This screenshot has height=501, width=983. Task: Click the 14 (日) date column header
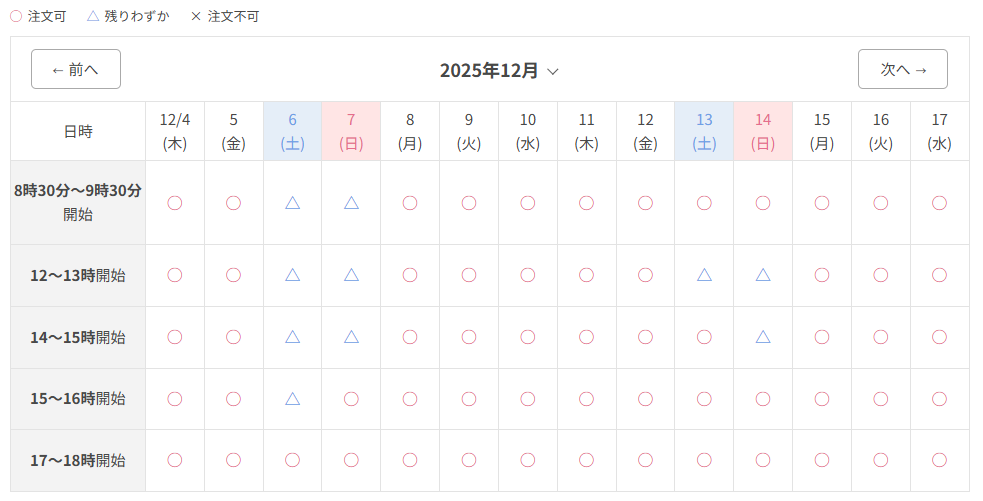pos(763,131)
